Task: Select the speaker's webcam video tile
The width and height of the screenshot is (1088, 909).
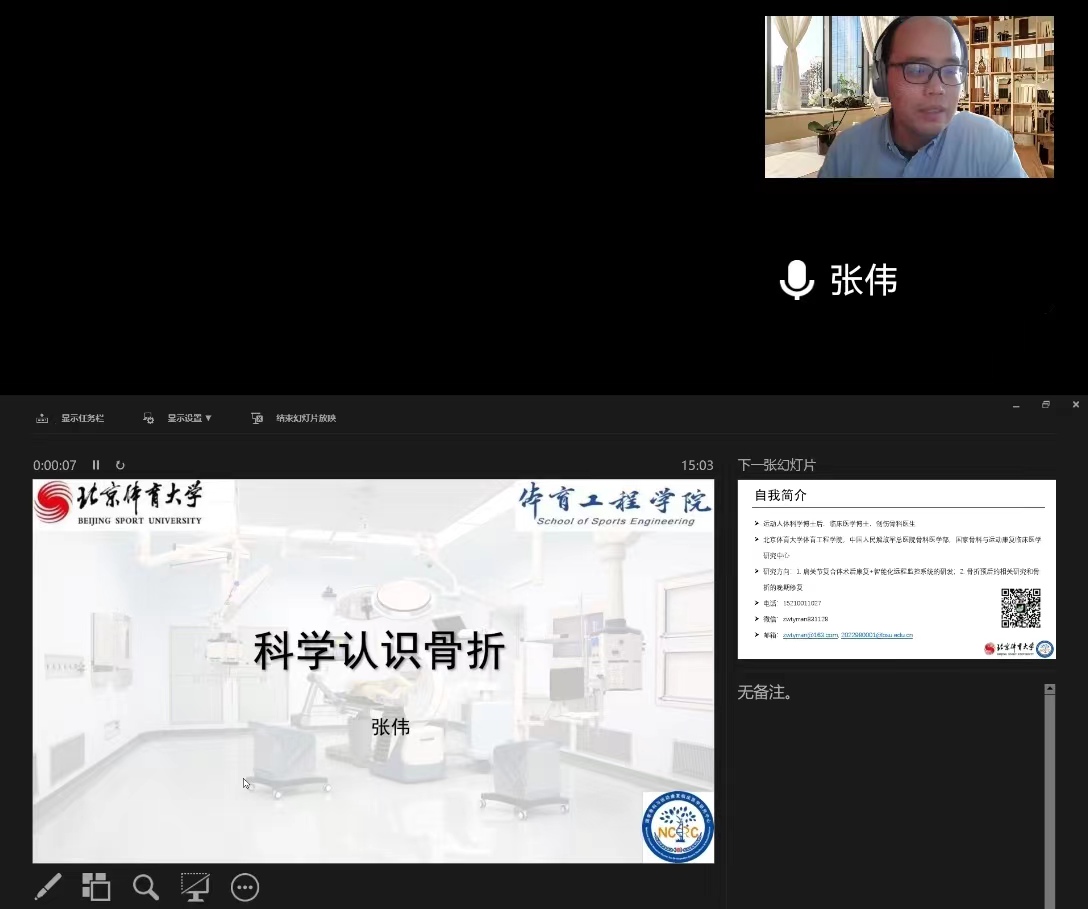Action: (x=909, y=97)
